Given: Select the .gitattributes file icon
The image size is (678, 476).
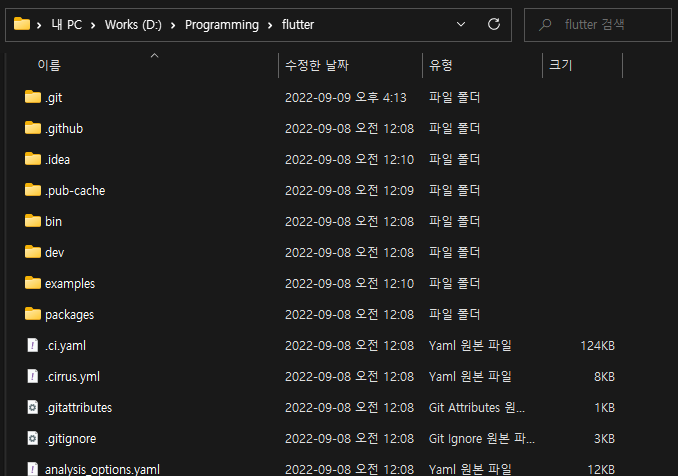Looking at the screenshot, I should click(x=33, y=407).
